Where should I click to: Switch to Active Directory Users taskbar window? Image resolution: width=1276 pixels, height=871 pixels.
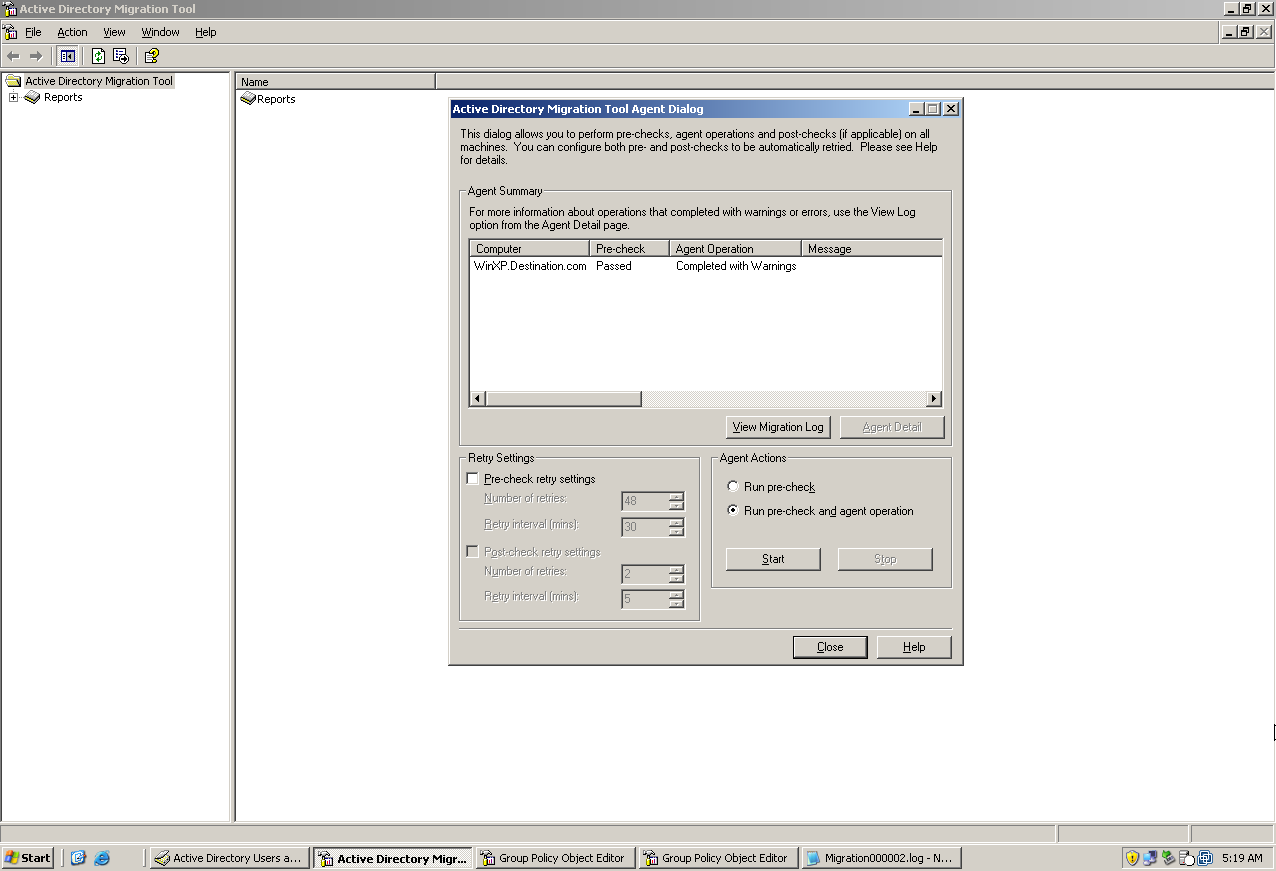coord(229,858)
